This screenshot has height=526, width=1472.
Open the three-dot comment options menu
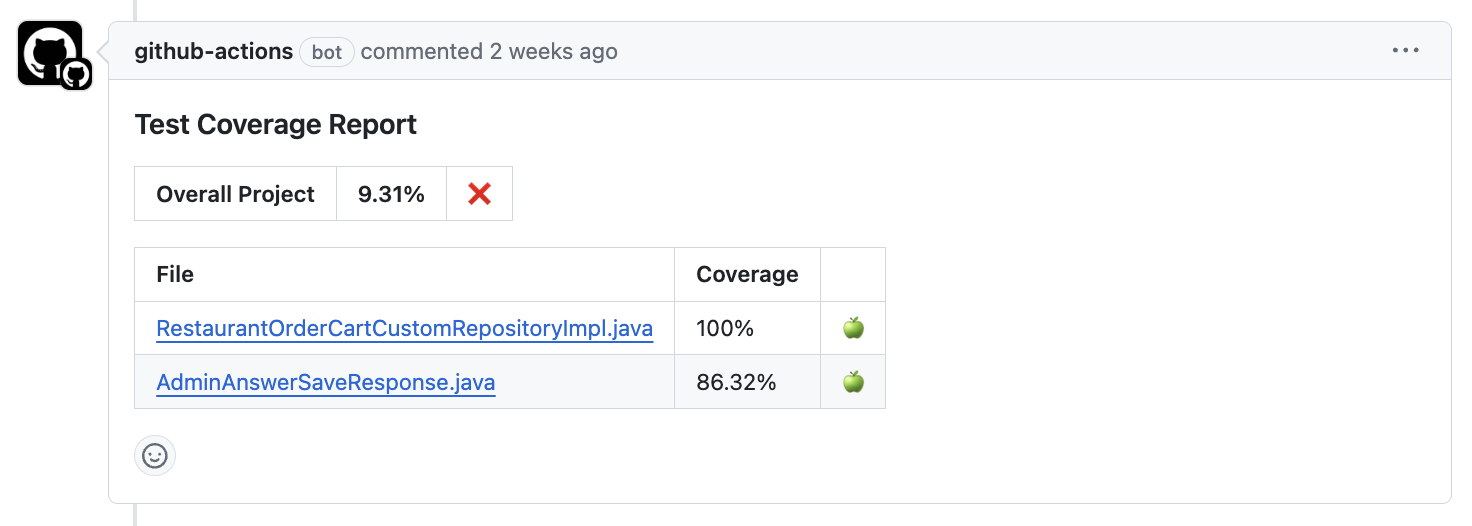[x=1405, y=51]
